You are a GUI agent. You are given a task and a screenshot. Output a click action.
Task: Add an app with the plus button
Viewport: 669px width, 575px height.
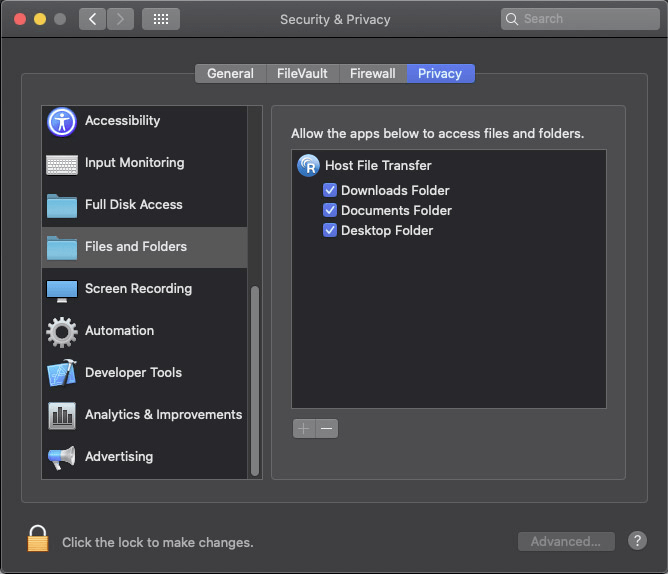(x=304, y=428)
